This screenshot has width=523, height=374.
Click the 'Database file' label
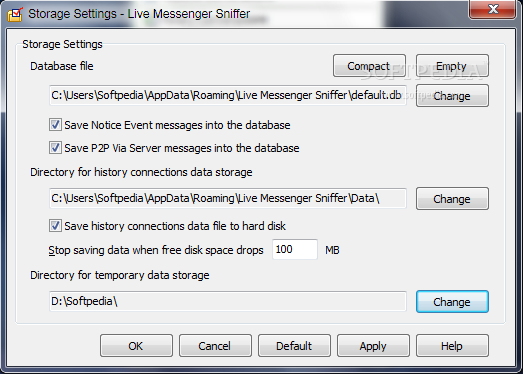coord(62,66)
